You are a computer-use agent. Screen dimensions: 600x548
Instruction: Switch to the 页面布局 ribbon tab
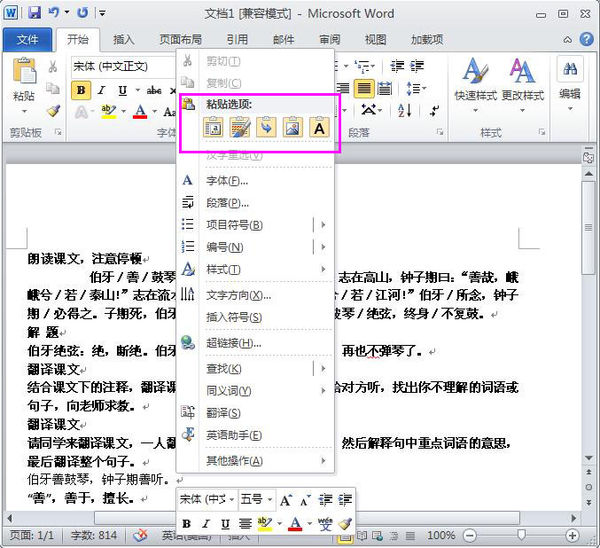click(180, 39)
